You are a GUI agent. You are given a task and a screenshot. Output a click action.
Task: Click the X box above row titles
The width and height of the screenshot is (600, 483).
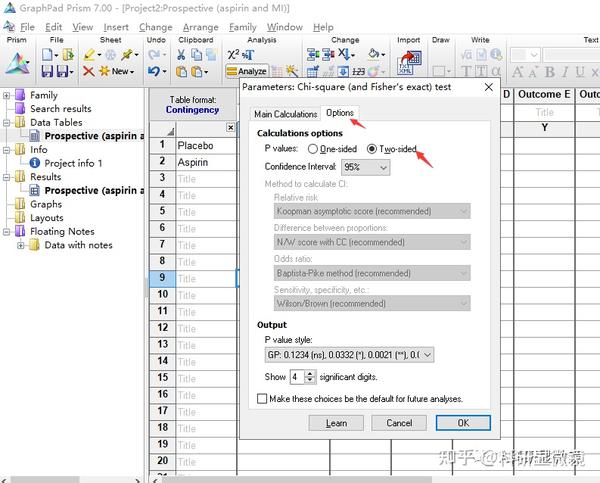point(230,127)
